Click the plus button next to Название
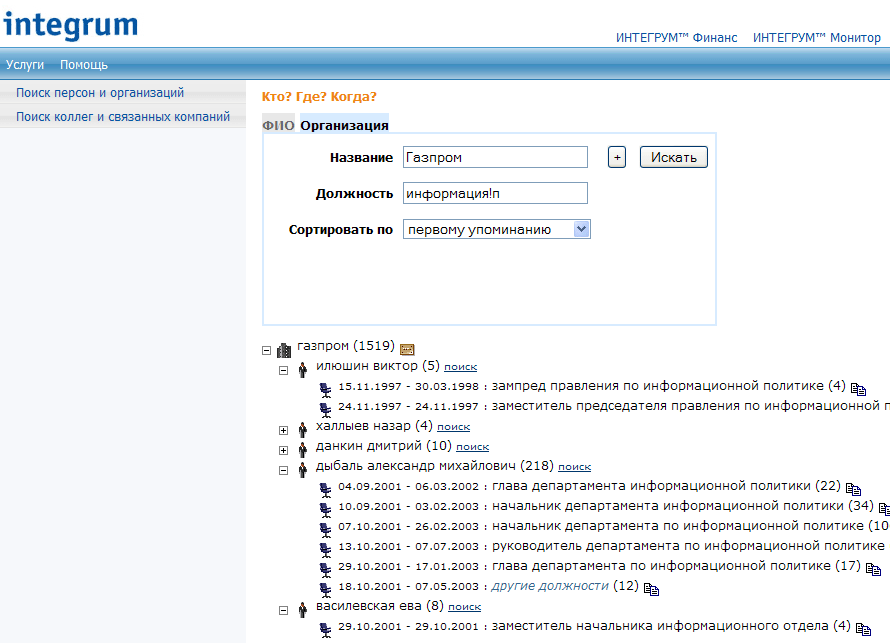The height and width of the screenshot is (643, 890). tap(617, 157)
